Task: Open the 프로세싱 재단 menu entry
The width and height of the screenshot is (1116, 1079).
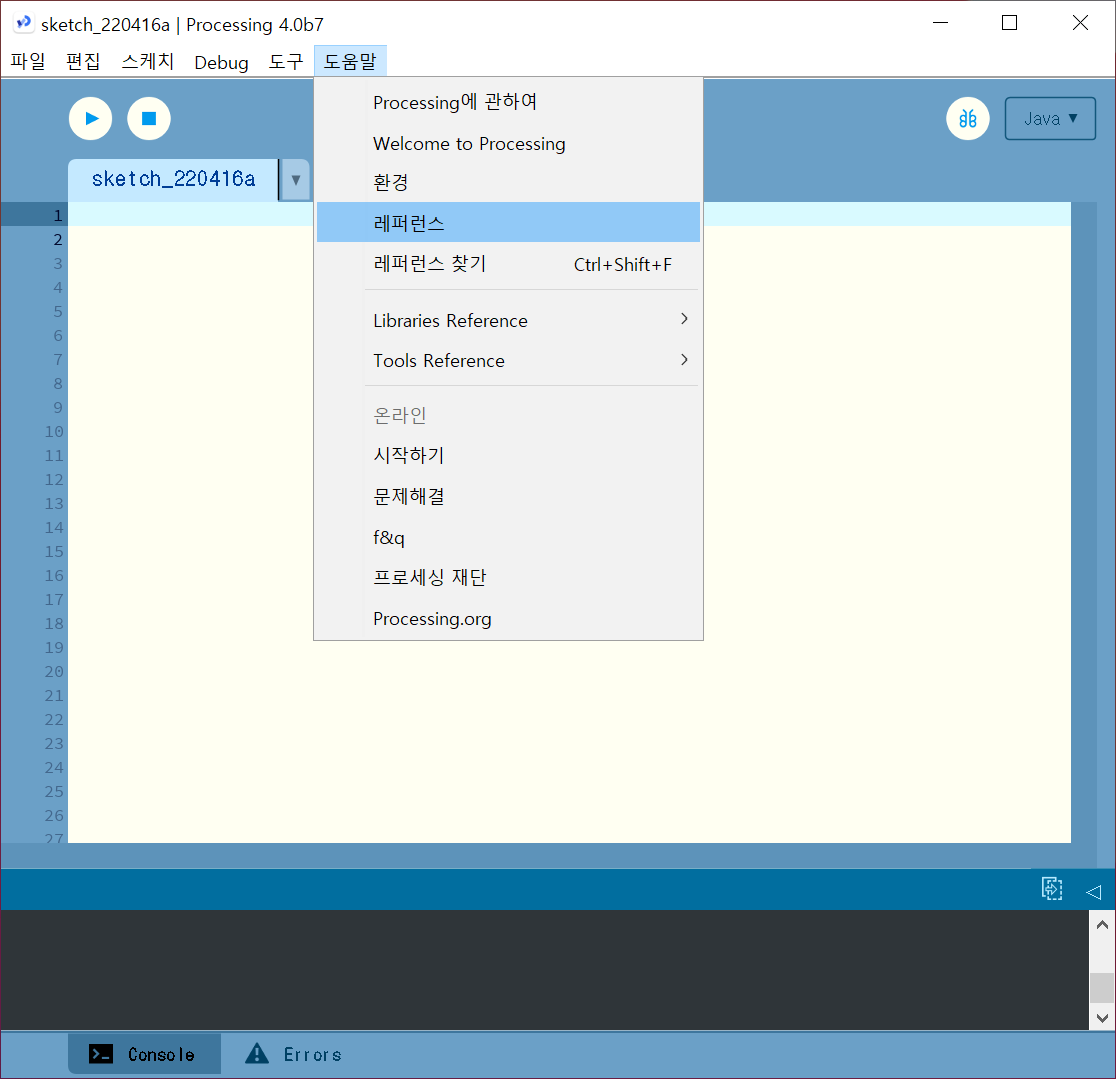Action: (x=508, y=577)
